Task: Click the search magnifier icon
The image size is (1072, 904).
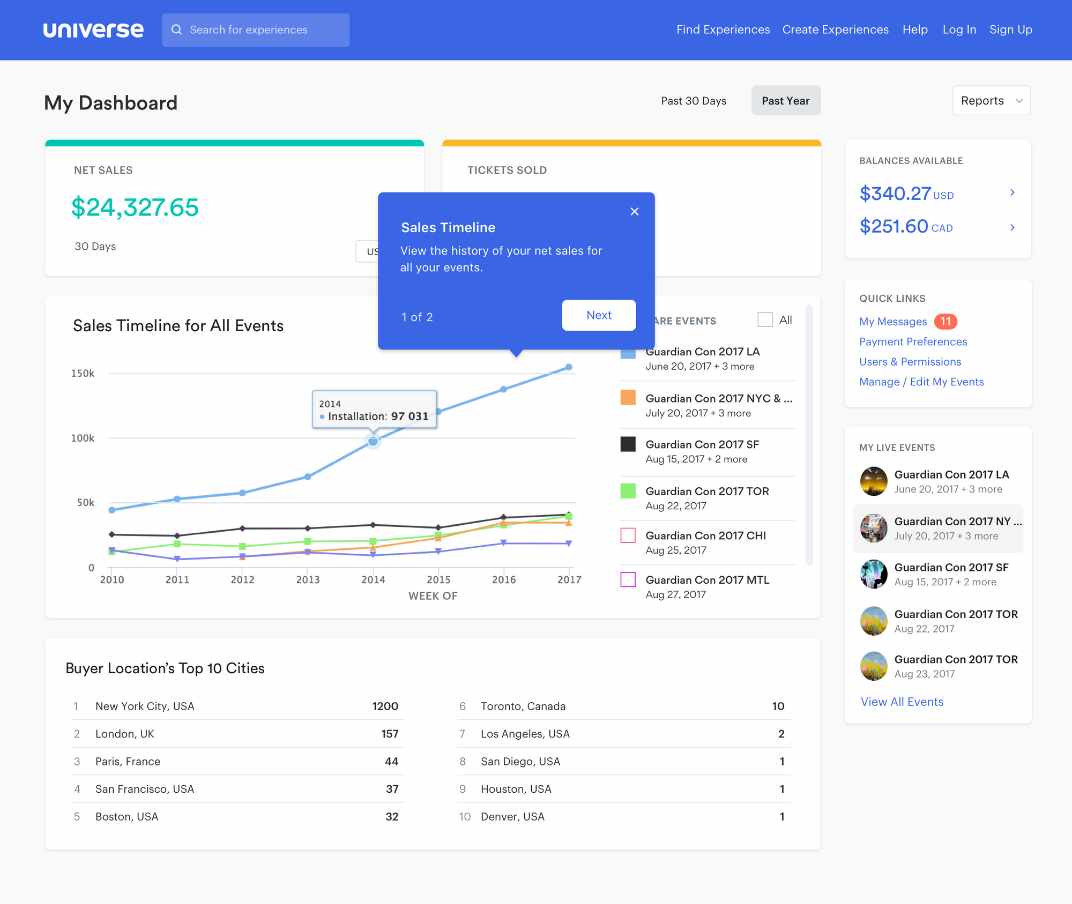Action: [177, 30]
